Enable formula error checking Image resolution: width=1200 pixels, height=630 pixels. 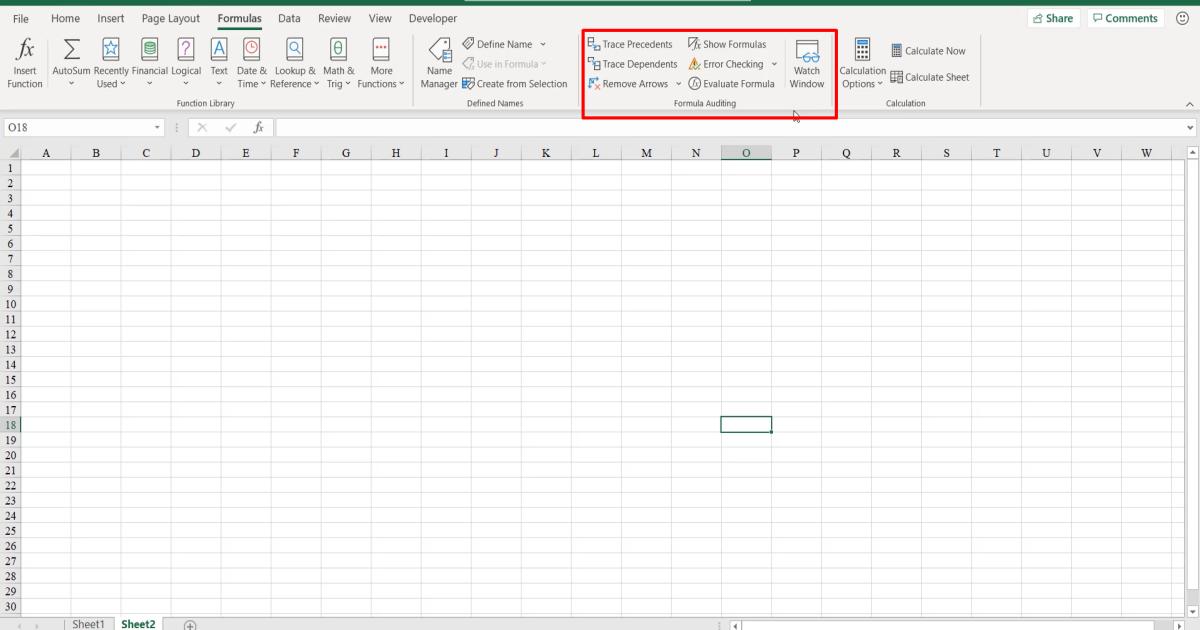click(726, 64)
